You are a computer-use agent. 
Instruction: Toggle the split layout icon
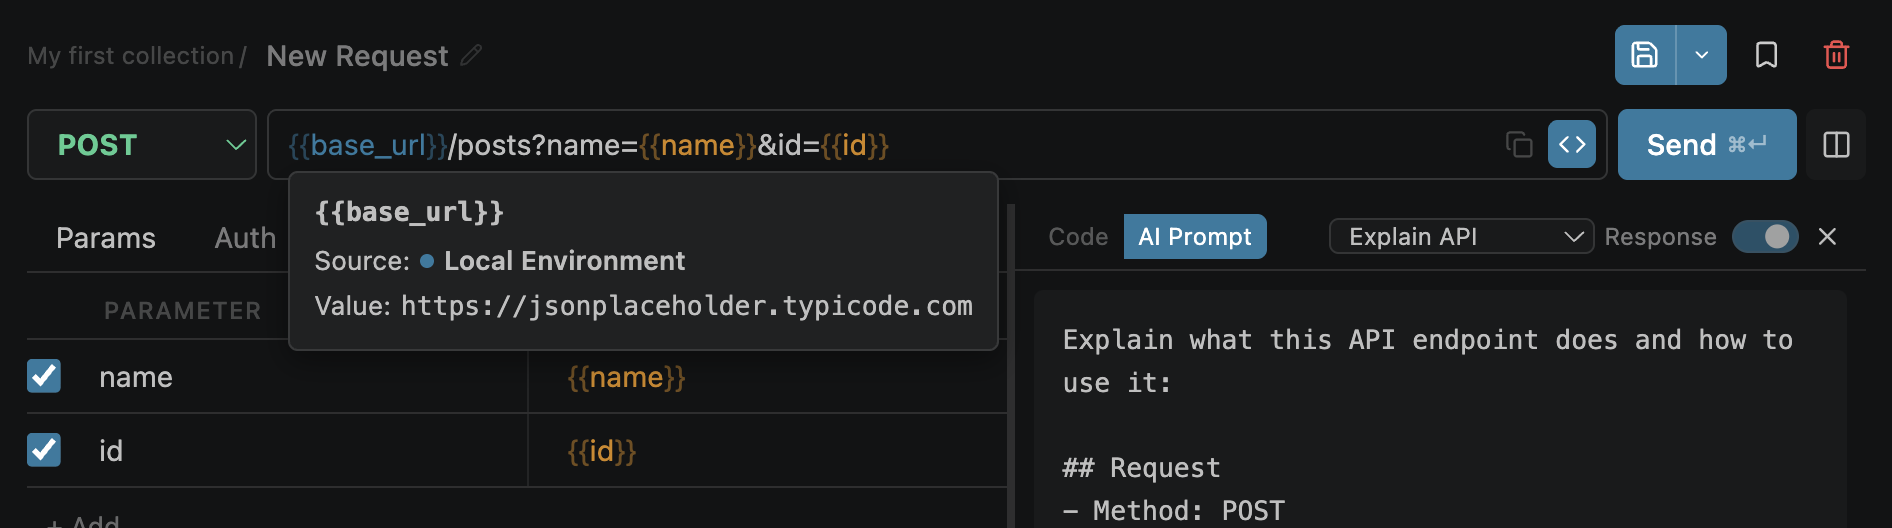(x=1837, y=145)
